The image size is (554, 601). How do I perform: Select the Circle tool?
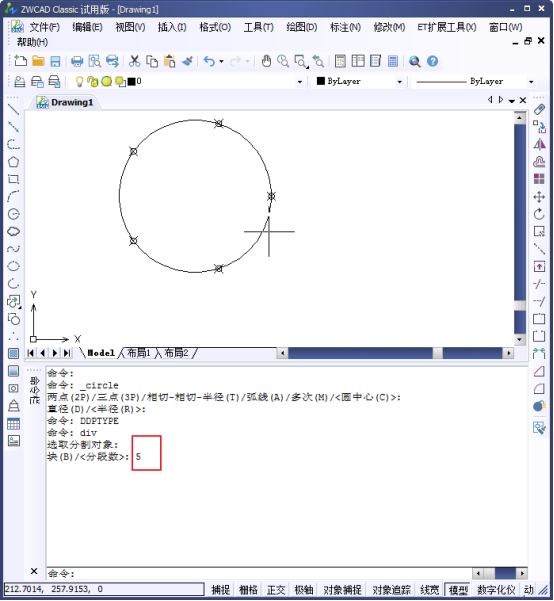[13, 214]
